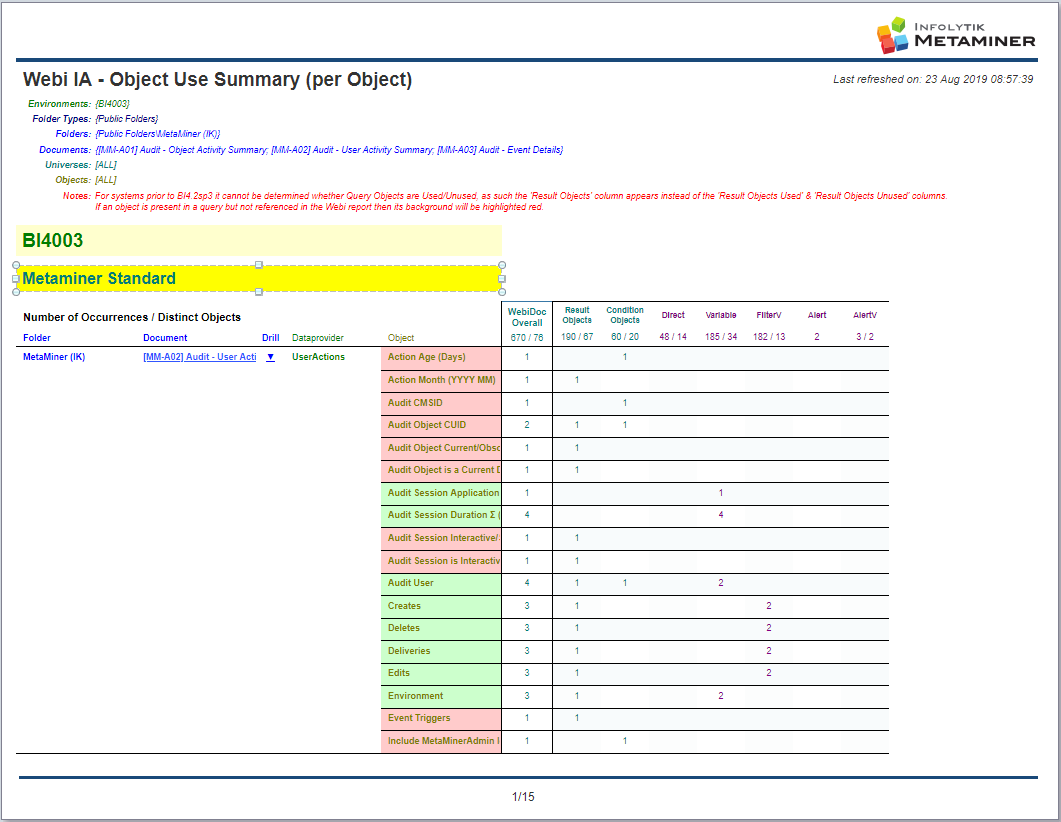Click the 1/15 page number footer

tap(523, 796)
